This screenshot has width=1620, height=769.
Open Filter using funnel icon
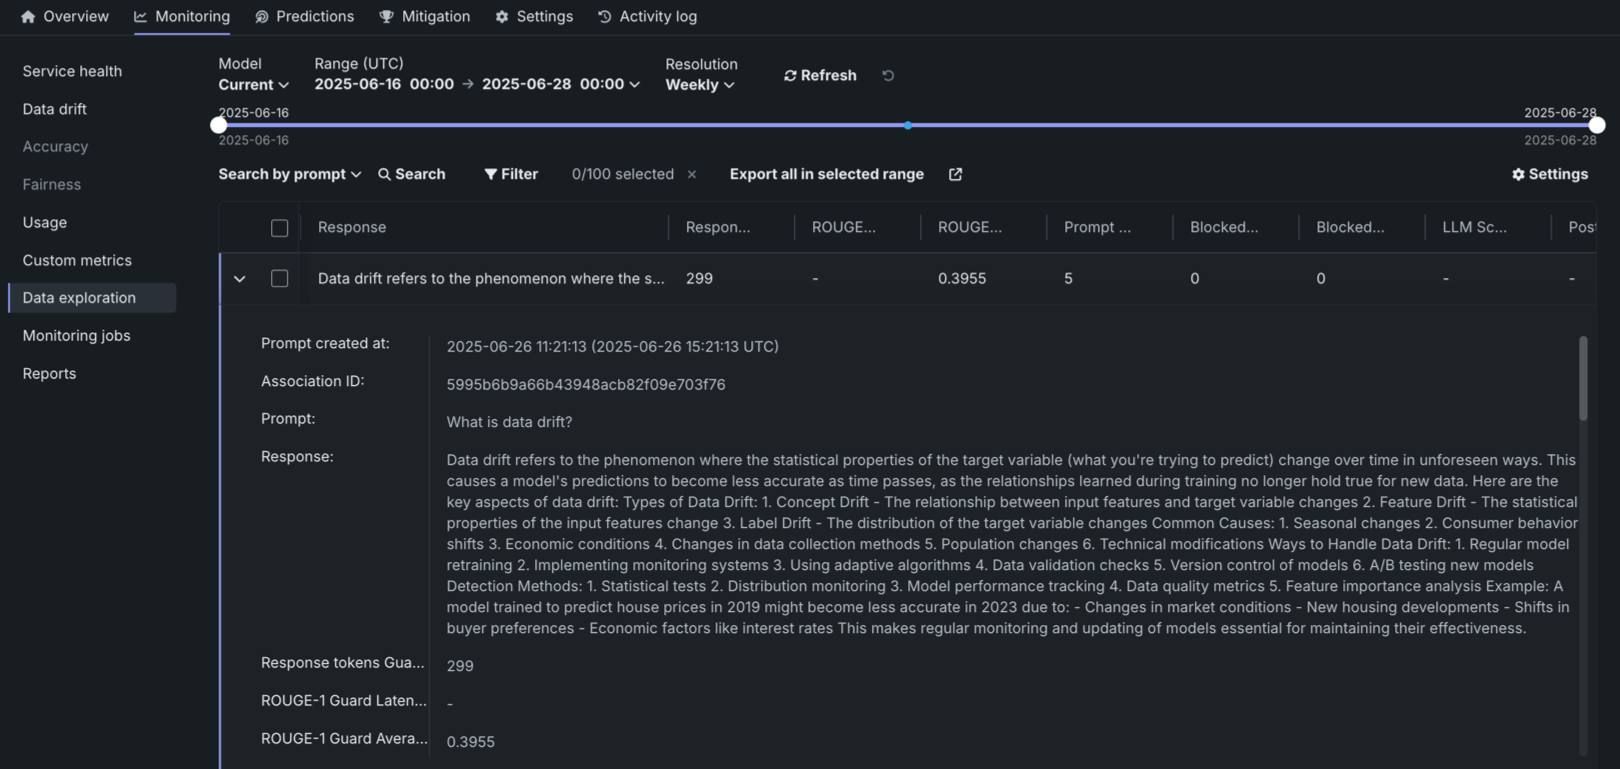(490, 174)
